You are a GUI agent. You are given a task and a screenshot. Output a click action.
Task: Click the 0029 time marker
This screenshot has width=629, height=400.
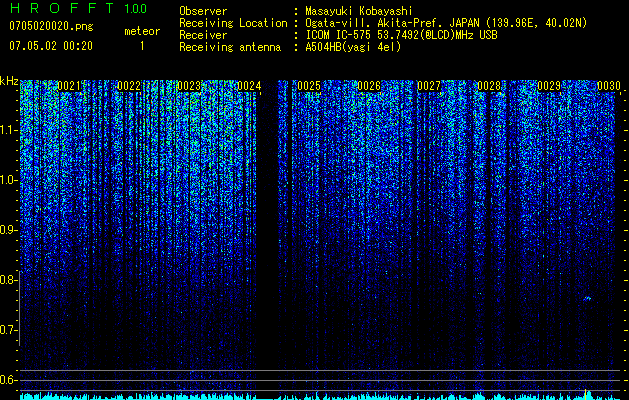549,86
